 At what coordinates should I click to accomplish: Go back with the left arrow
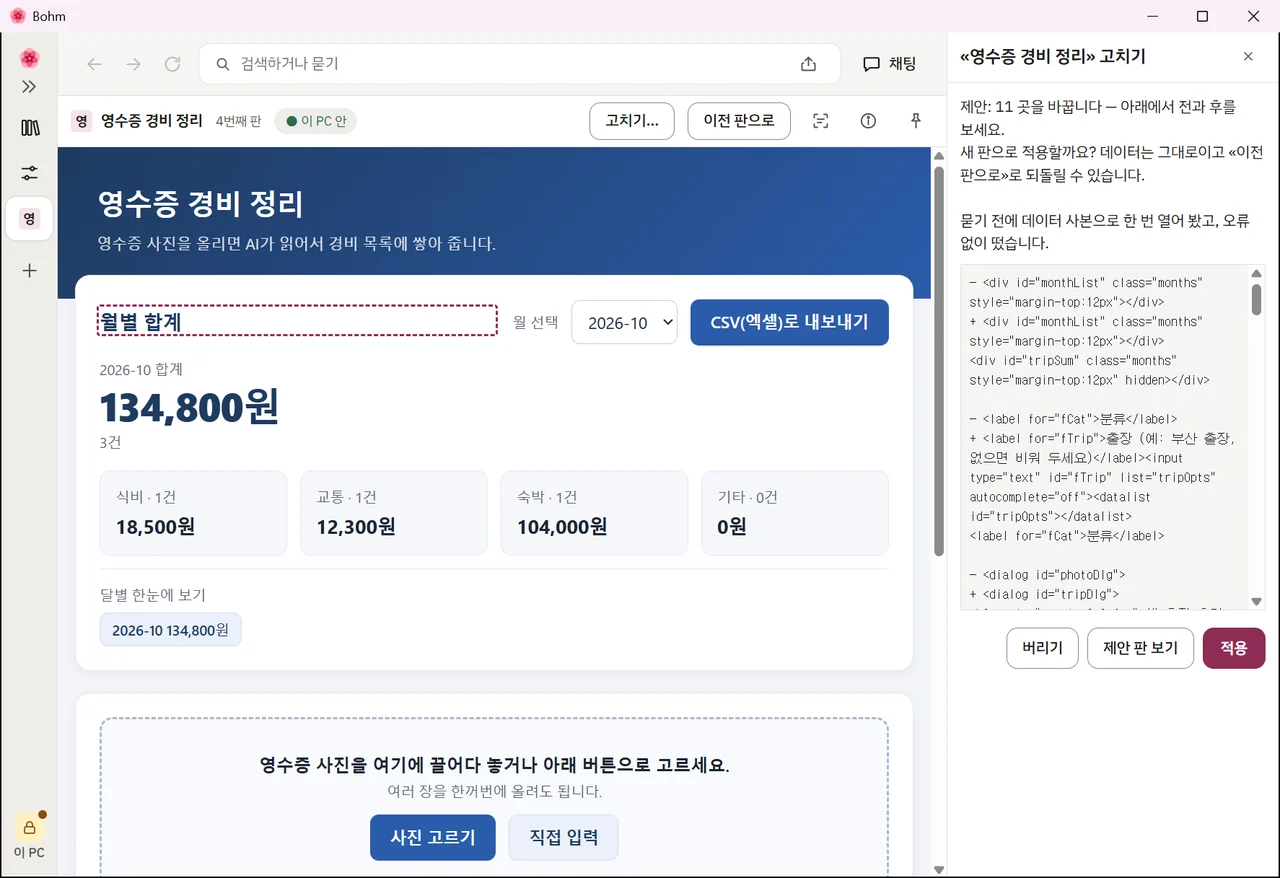pos(95,64)
